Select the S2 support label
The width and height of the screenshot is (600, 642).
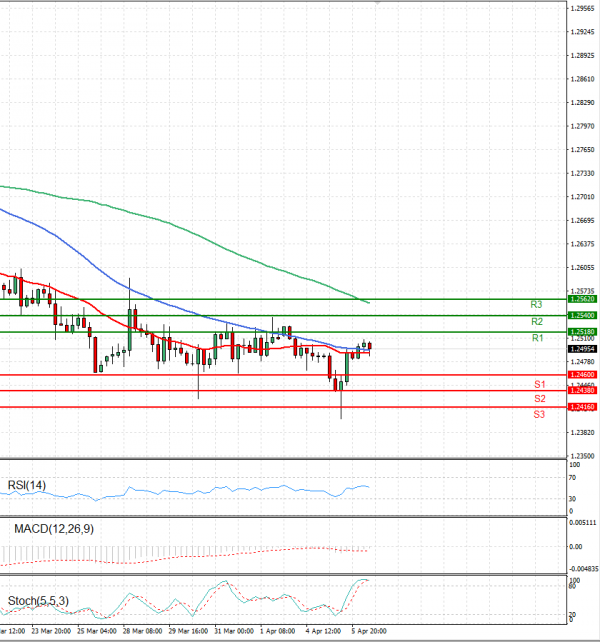[540, 399]
